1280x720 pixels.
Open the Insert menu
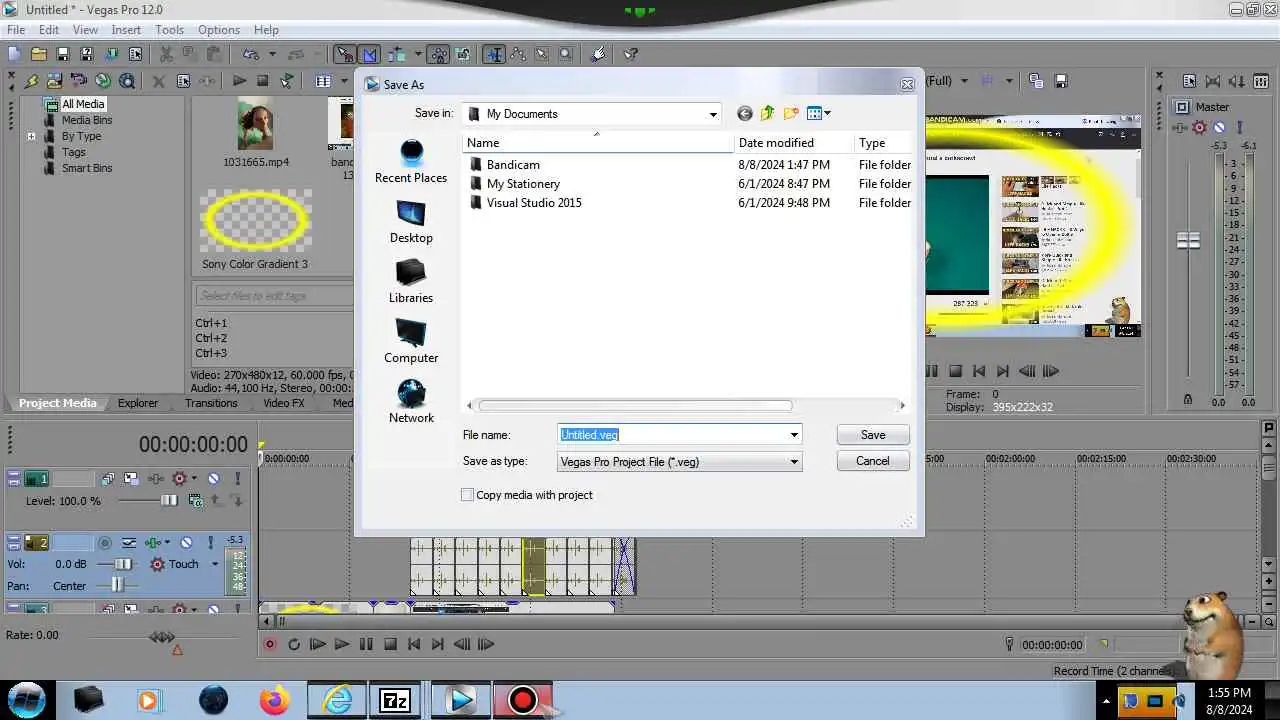(126, 30)
